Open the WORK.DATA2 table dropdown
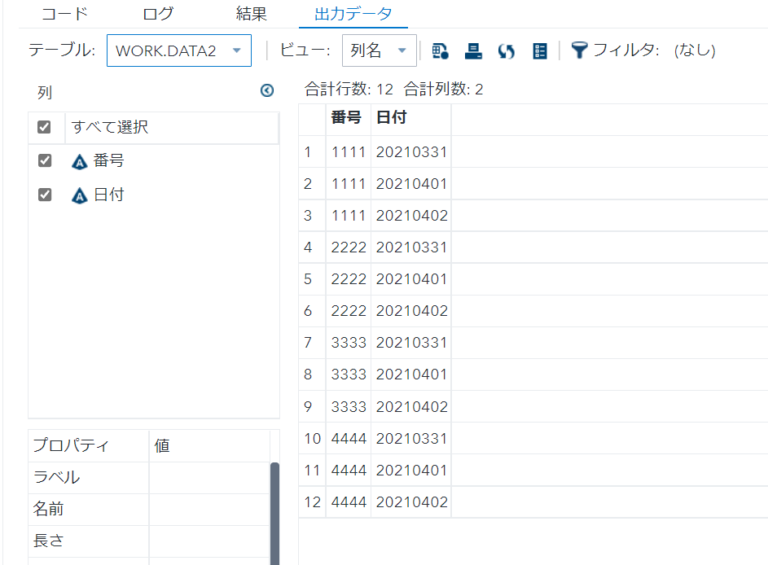This screenshot has width=768, height=565. pos(179,50)
